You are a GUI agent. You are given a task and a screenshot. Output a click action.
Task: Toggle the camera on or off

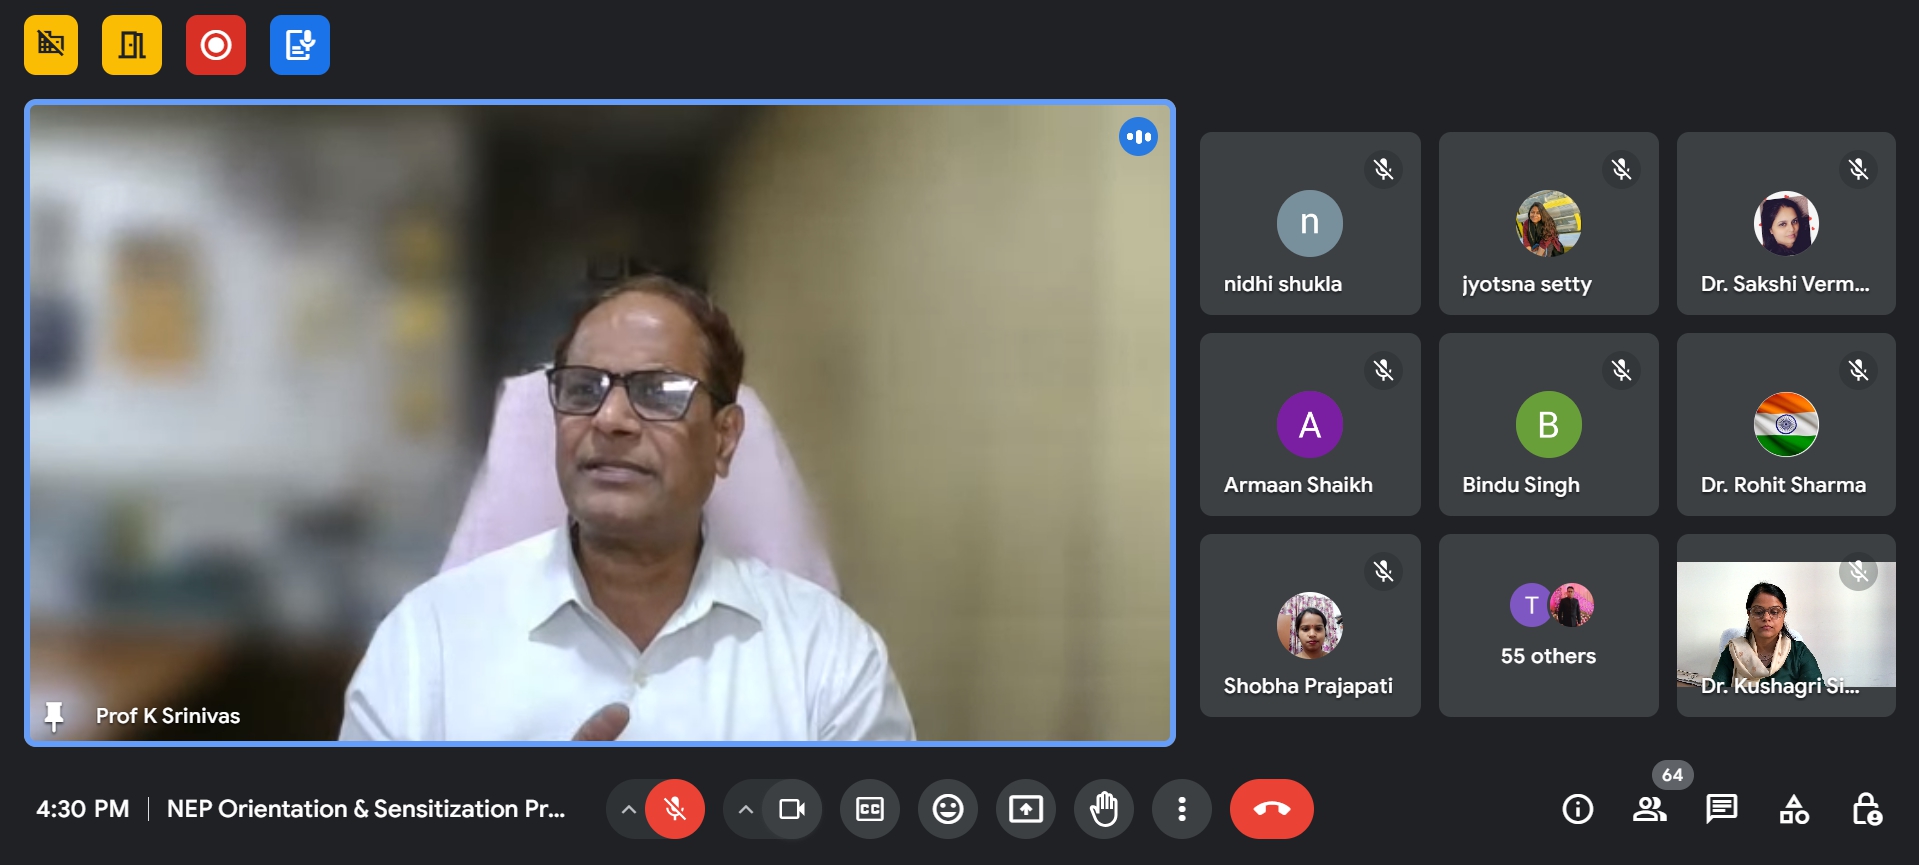coord(791,809)
